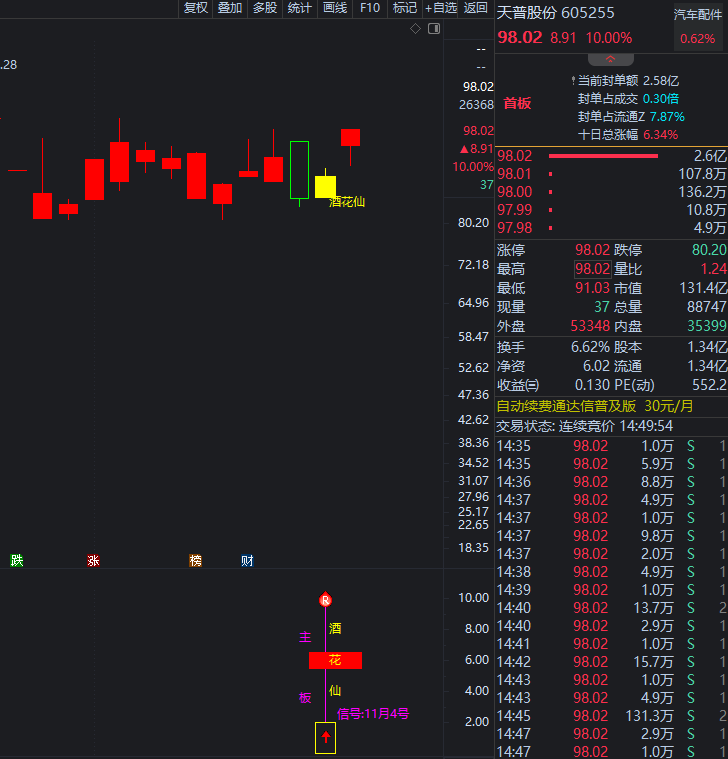
Task: Open the 统计 statistics menu
Action: (x=299, y=8)
